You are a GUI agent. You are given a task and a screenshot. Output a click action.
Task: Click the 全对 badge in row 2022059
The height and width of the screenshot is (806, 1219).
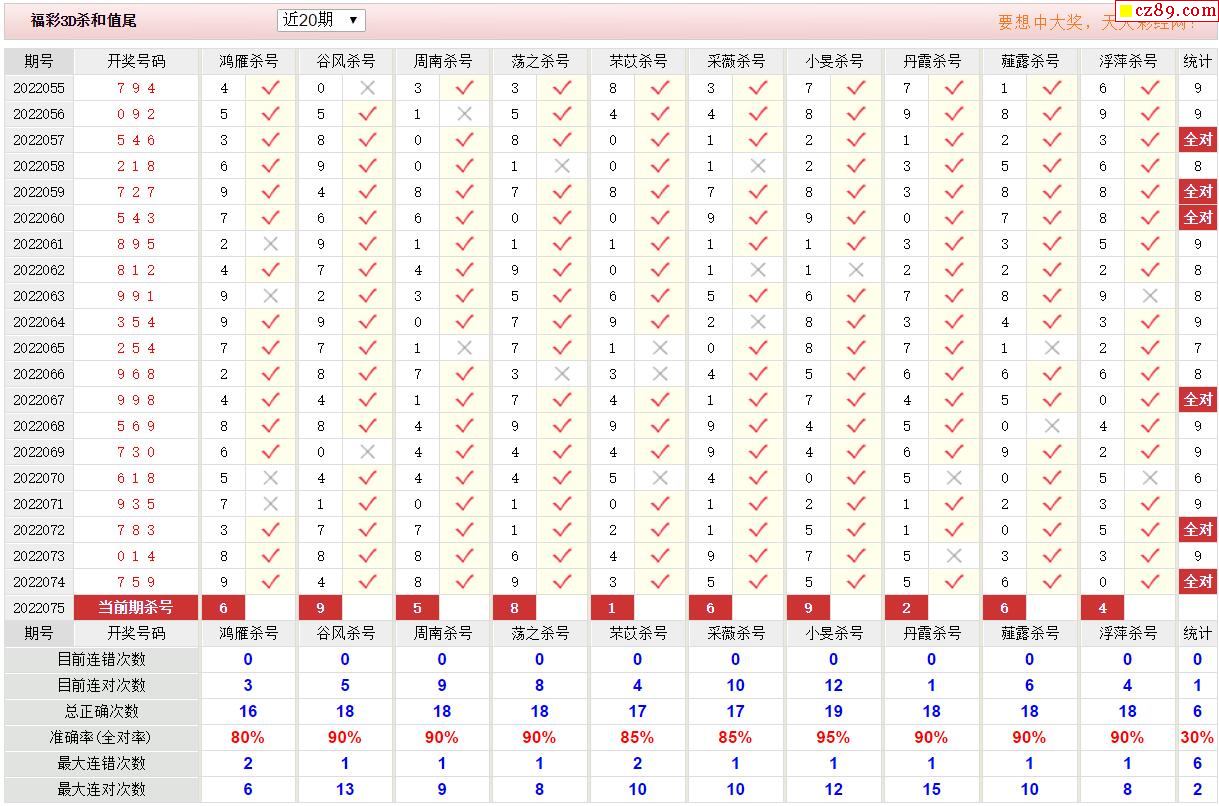(x=1198, y=192)
